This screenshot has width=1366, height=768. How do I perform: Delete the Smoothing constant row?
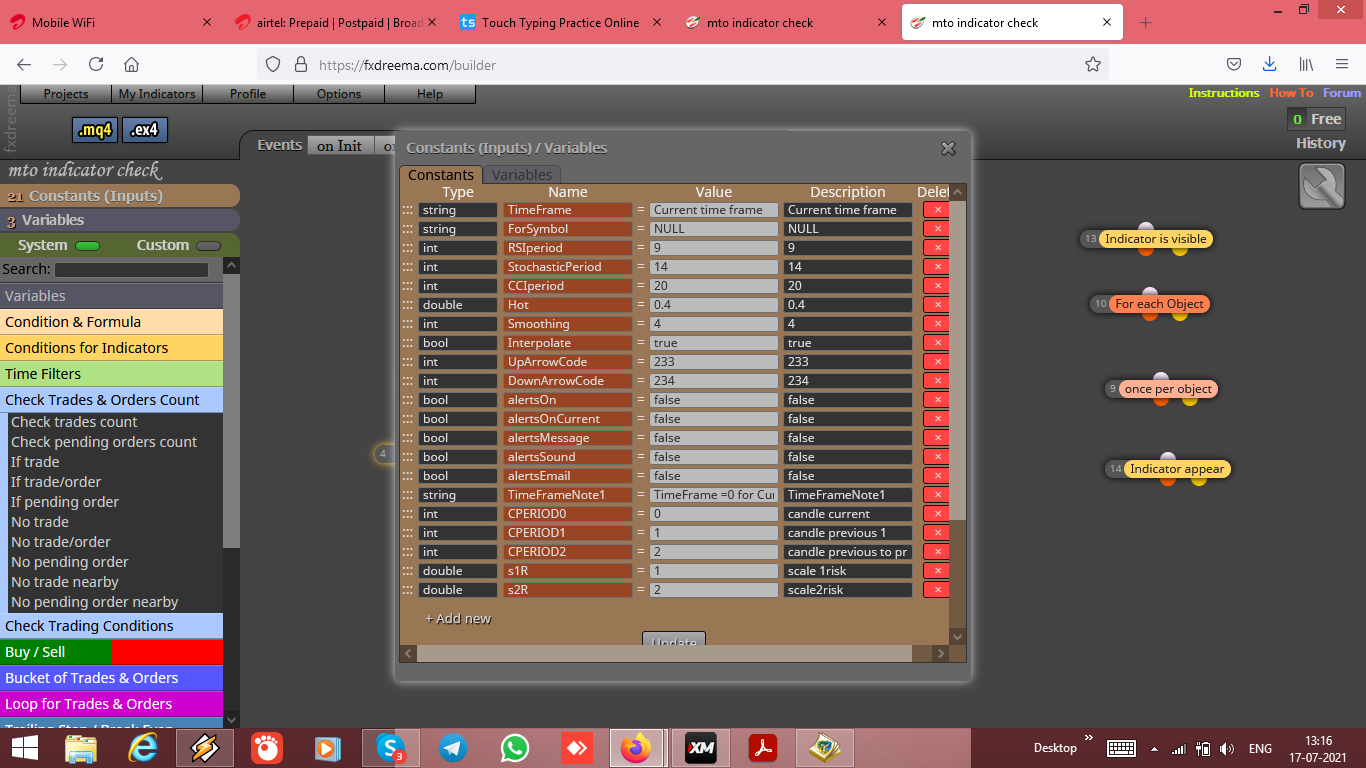tap(937, 324)
